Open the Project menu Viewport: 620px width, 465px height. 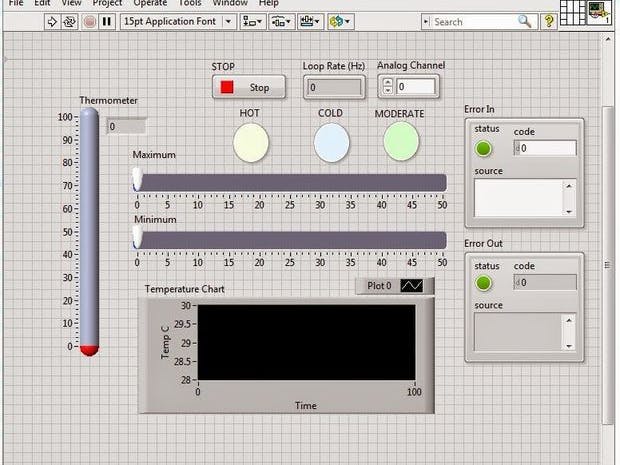click(x=107, y=3)
